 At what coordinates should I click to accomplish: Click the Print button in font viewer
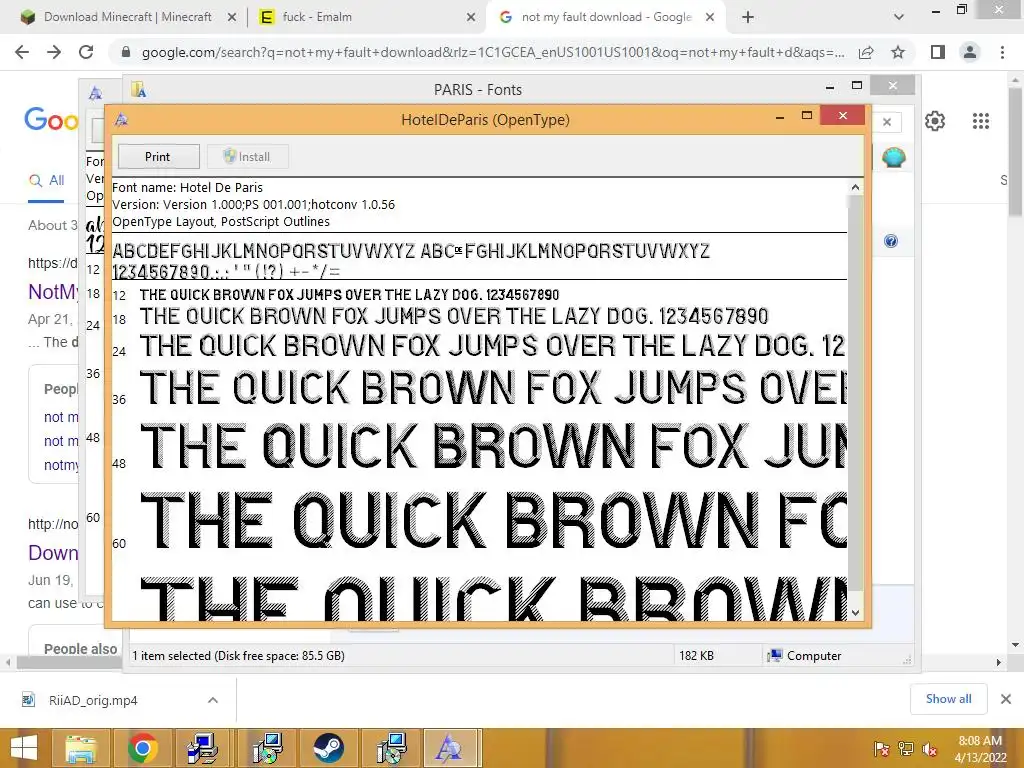(159, 157)
